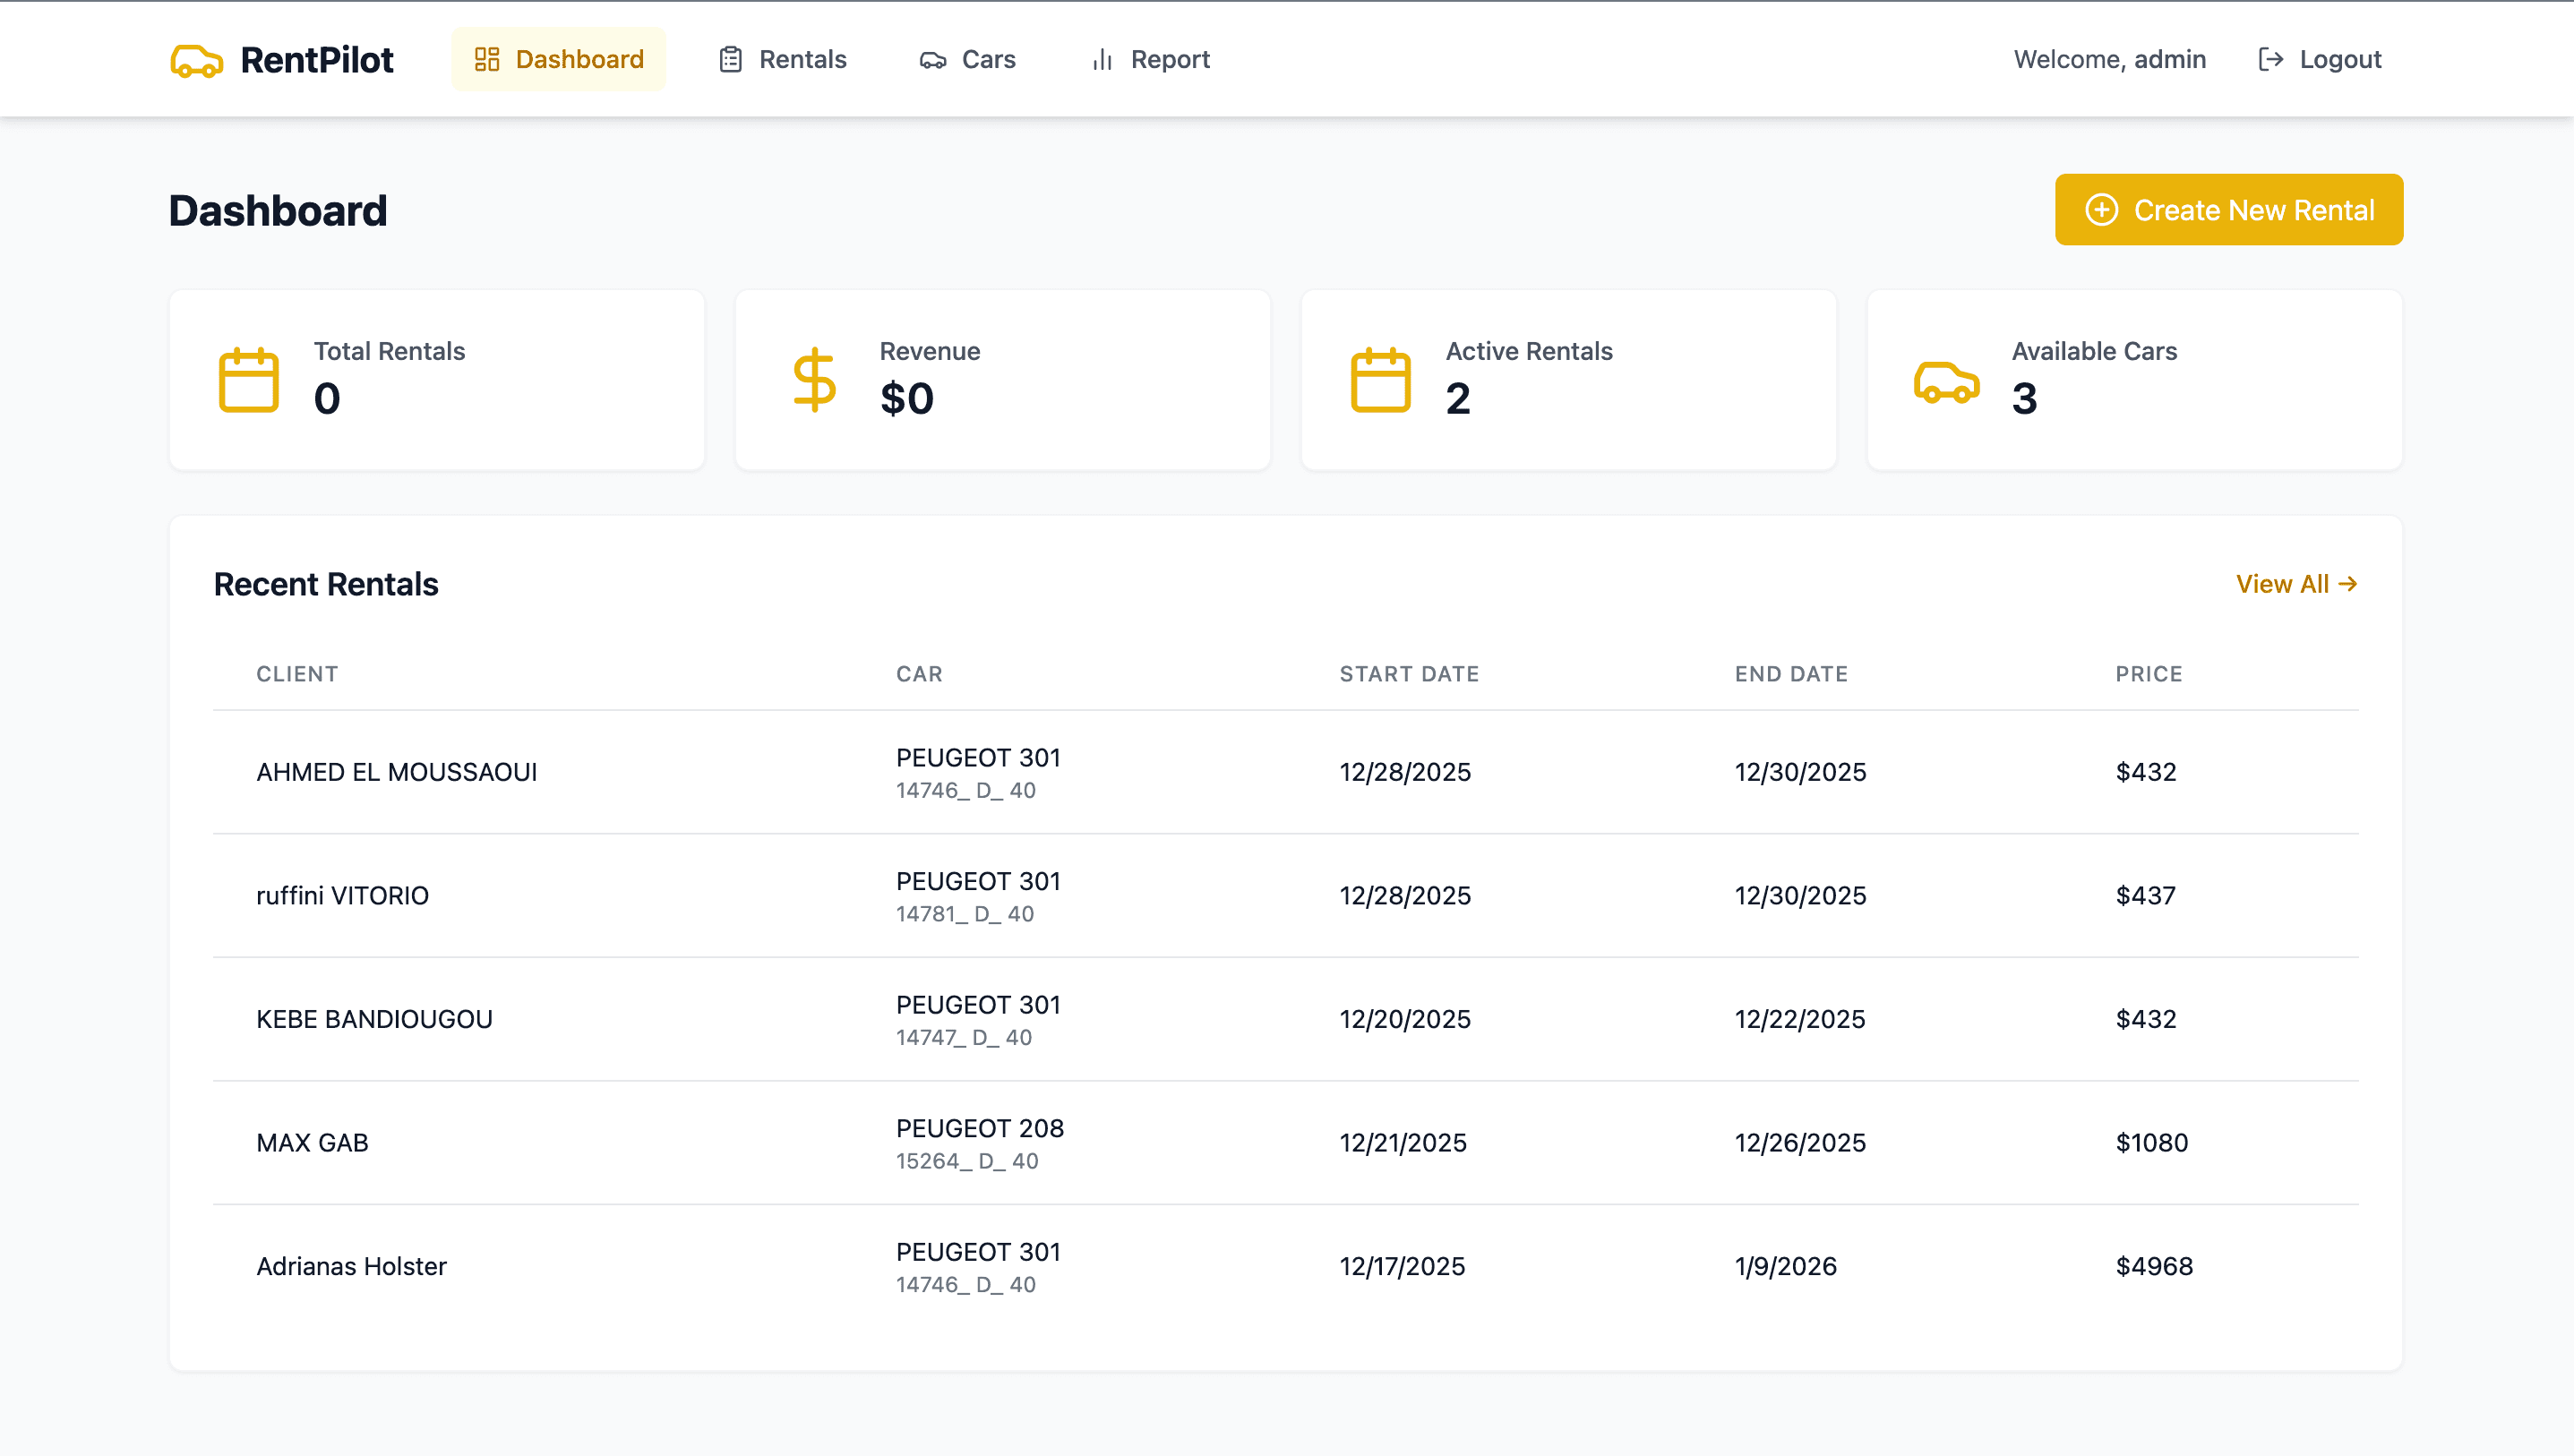Click the Logout arrow icon
The width and height of the screenshot is (2574, 1456).
point(2270,59)
